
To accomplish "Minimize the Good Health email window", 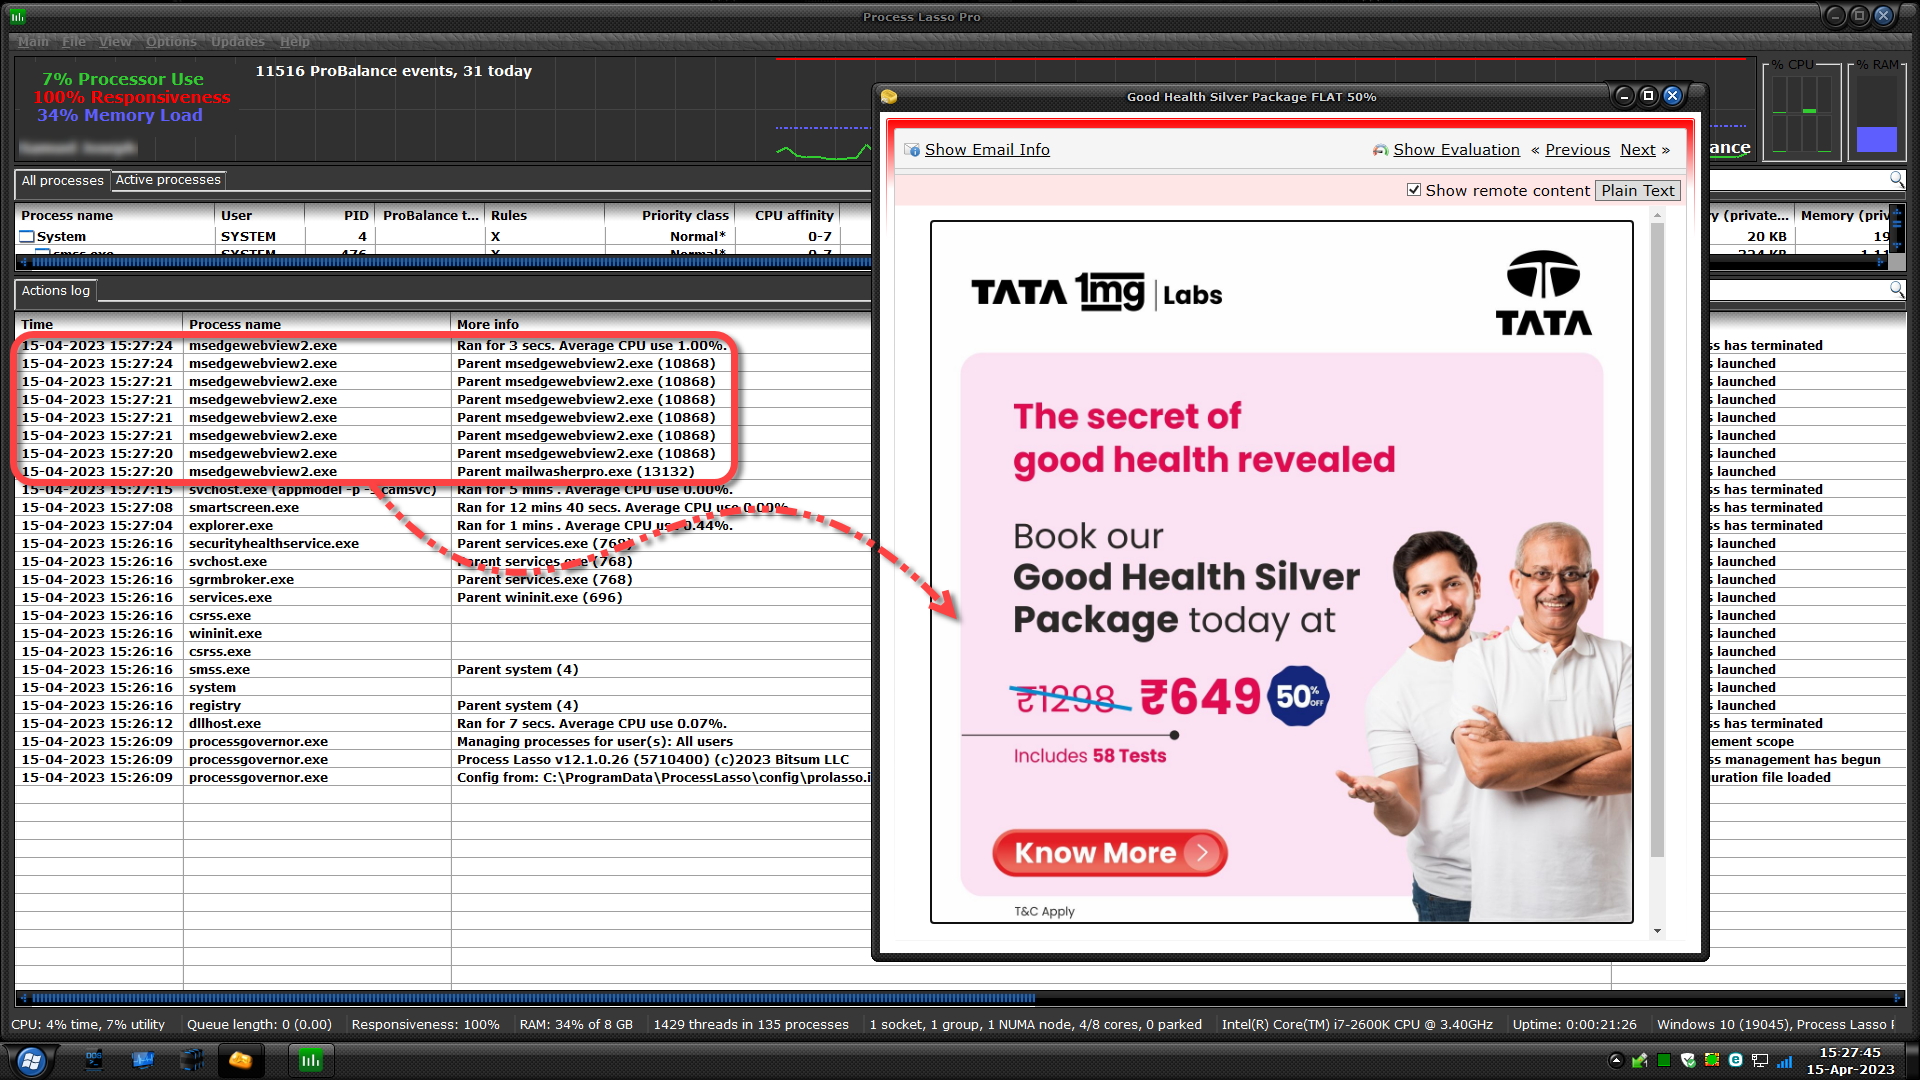I will (1624, 96).
